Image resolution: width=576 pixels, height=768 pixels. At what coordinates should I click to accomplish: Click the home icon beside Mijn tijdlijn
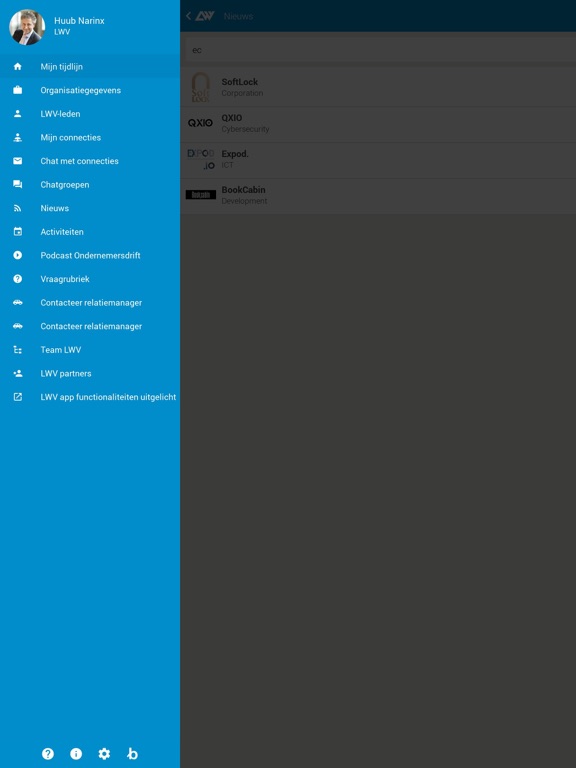click(18, 67)
